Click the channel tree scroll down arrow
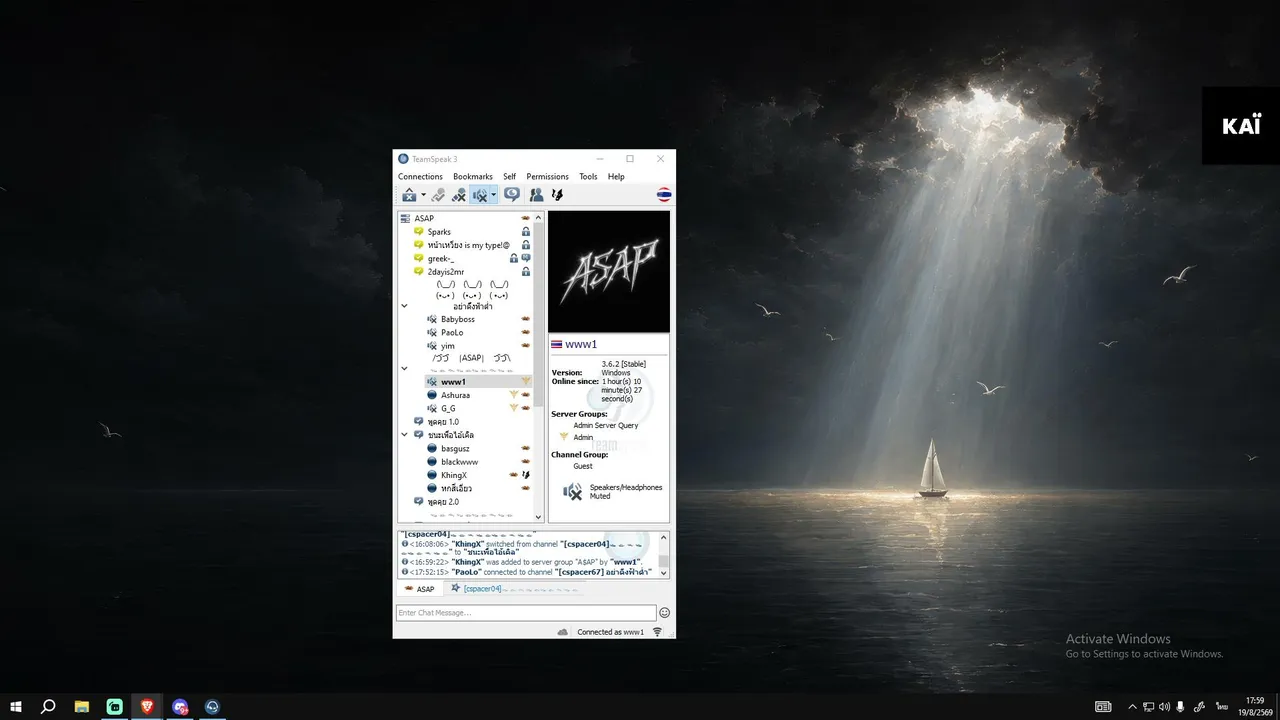 point(539,517)
